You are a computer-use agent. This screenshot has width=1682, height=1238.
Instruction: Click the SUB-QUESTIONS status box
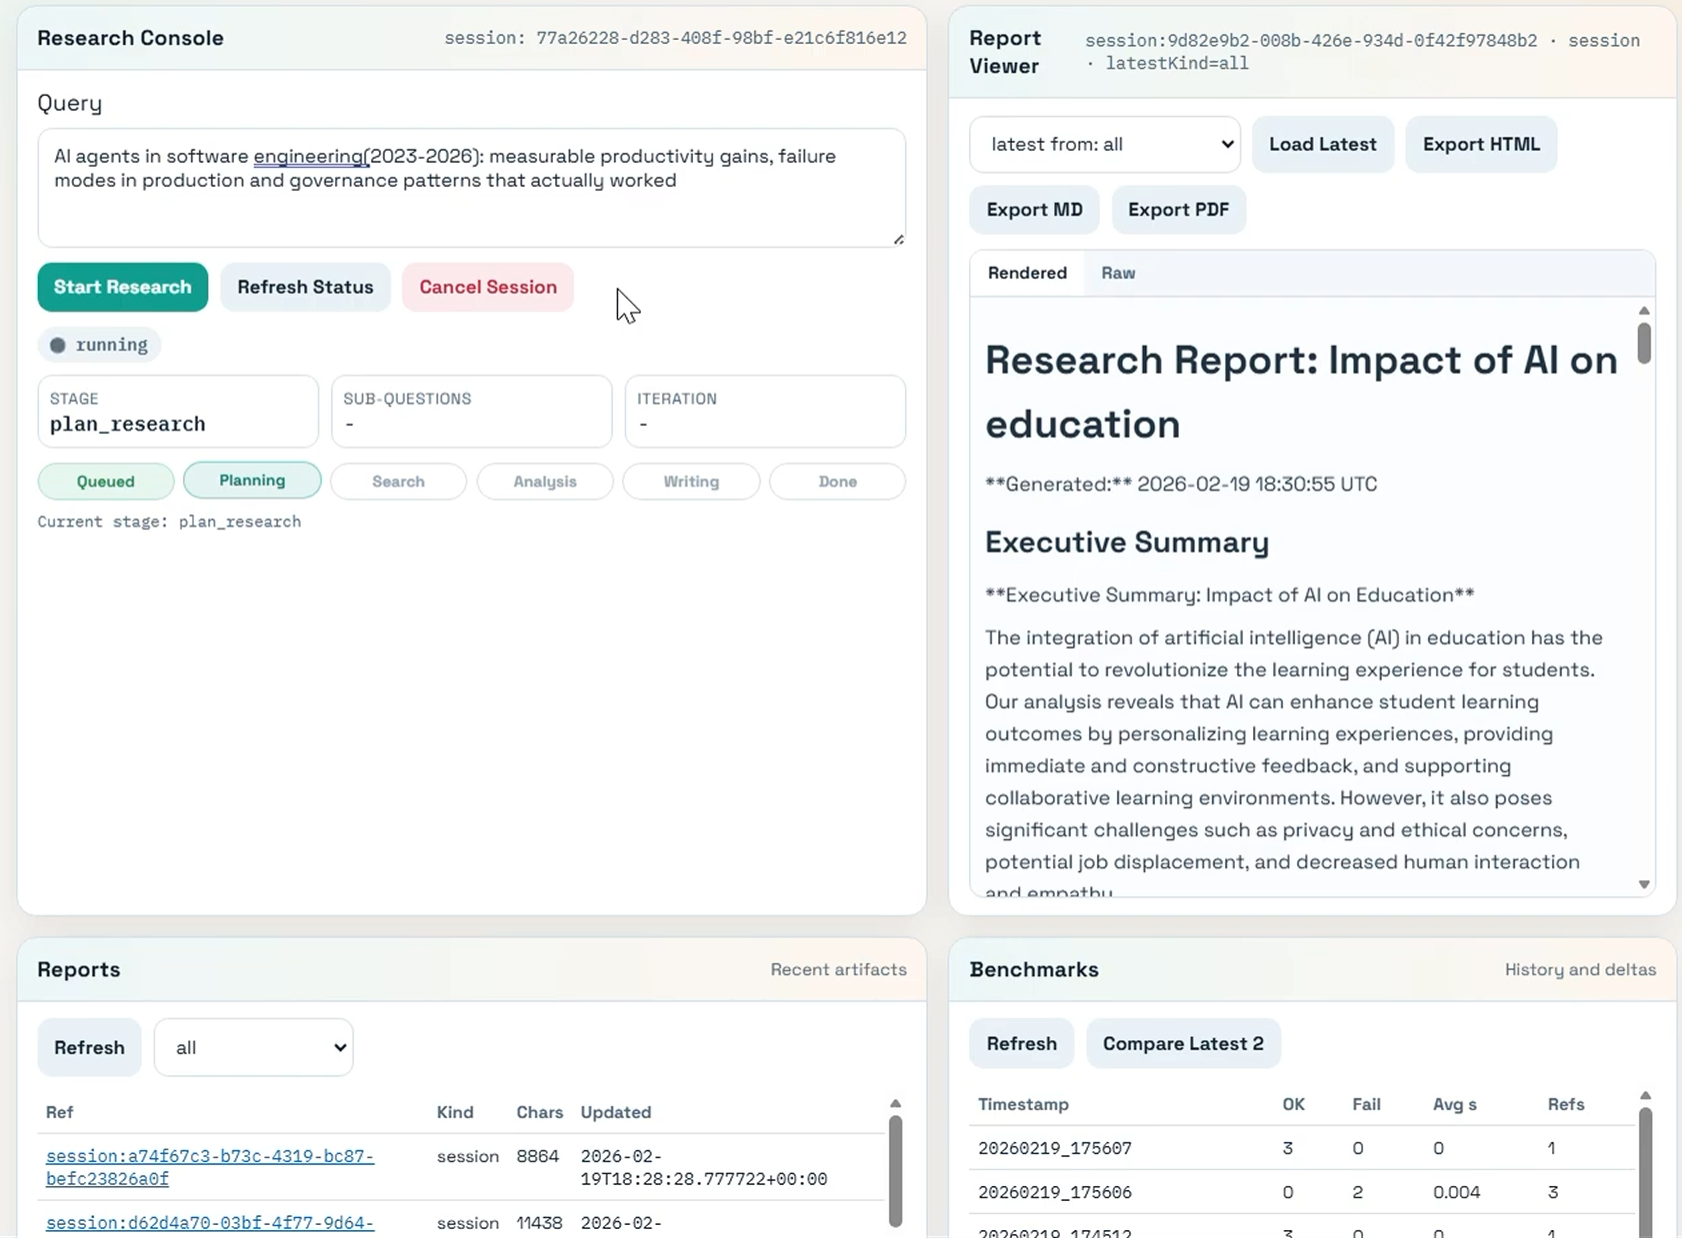471,411
